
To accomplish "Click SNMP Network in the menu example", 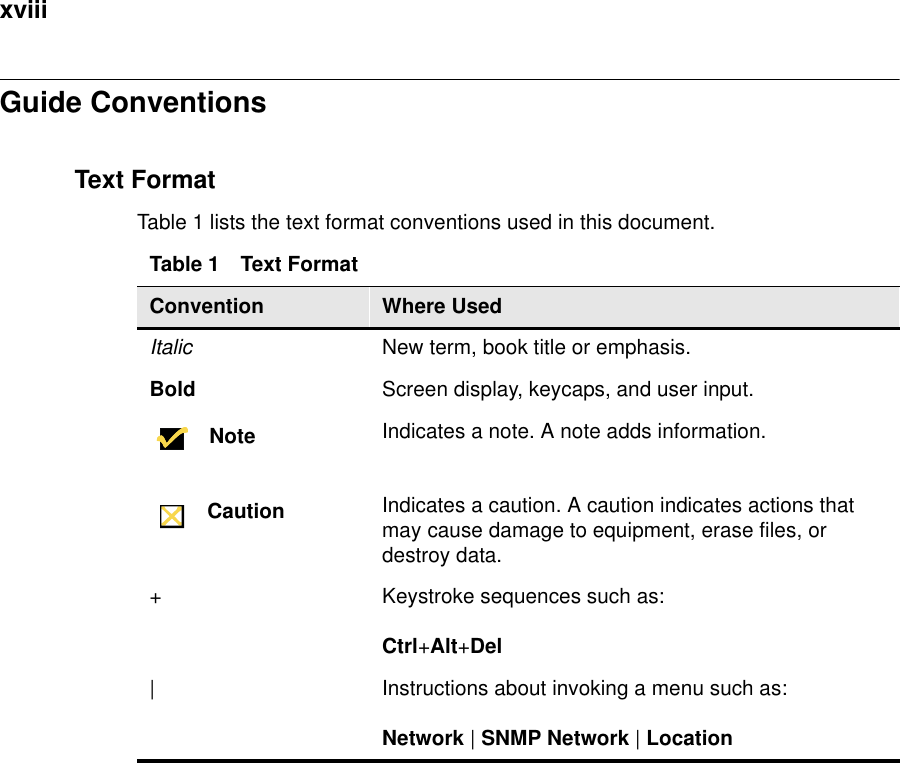I will click(x=555, y=739).
